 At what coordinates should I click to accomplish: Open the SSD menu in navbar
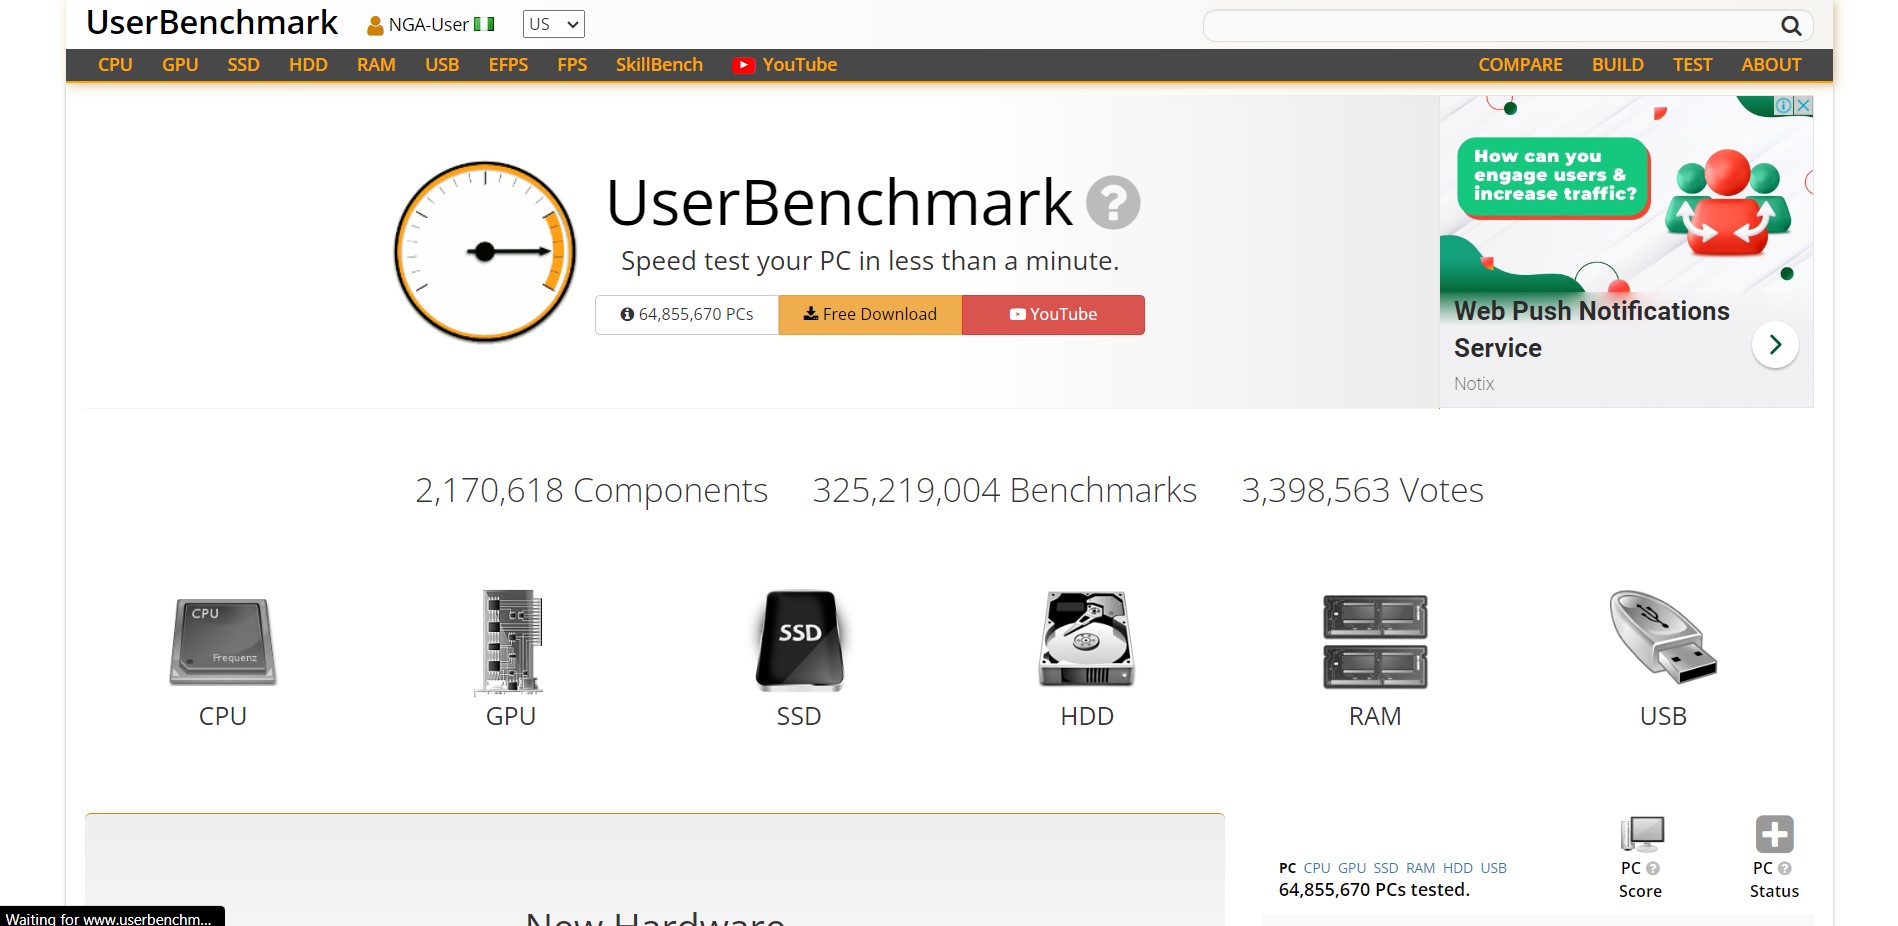[243, 65]
